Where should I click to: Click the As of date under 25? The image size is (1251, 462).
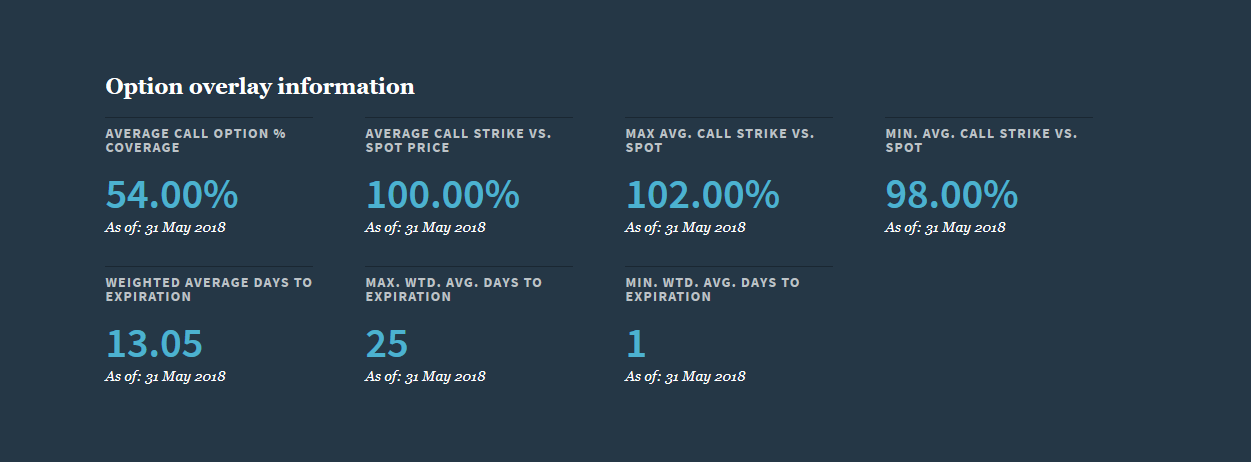[425, 377]
